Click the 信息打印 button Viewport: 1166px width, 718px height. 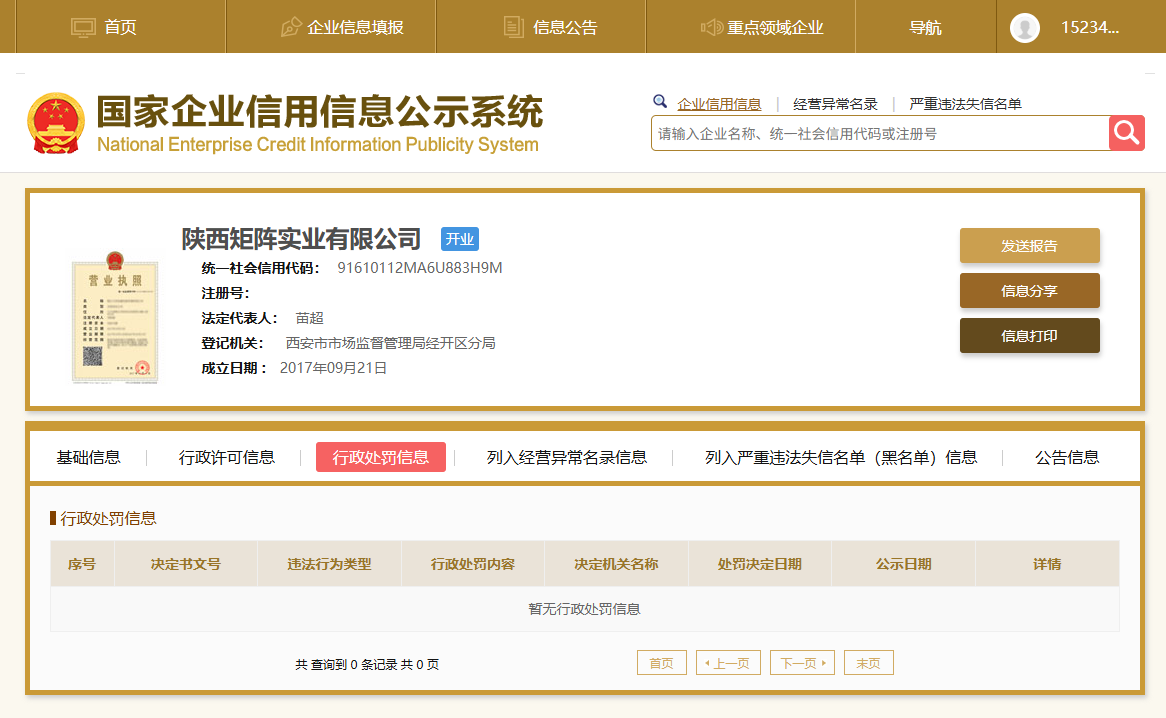point(1029,336)
